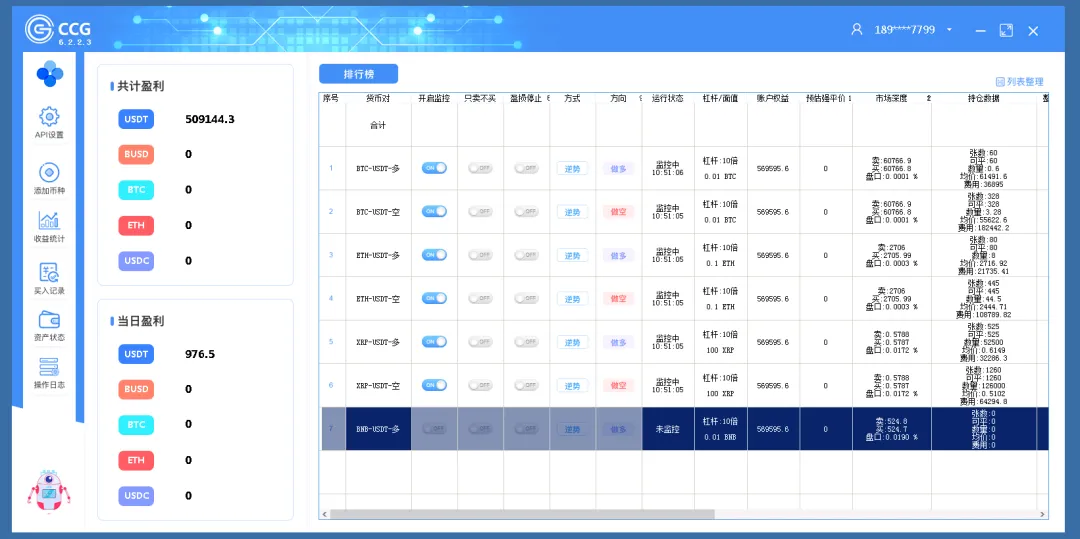Viewport: 1080px width, 539px height.
Task: Toggle 只卖不买 switch for BTC-USDT-多
Action: 480,168
